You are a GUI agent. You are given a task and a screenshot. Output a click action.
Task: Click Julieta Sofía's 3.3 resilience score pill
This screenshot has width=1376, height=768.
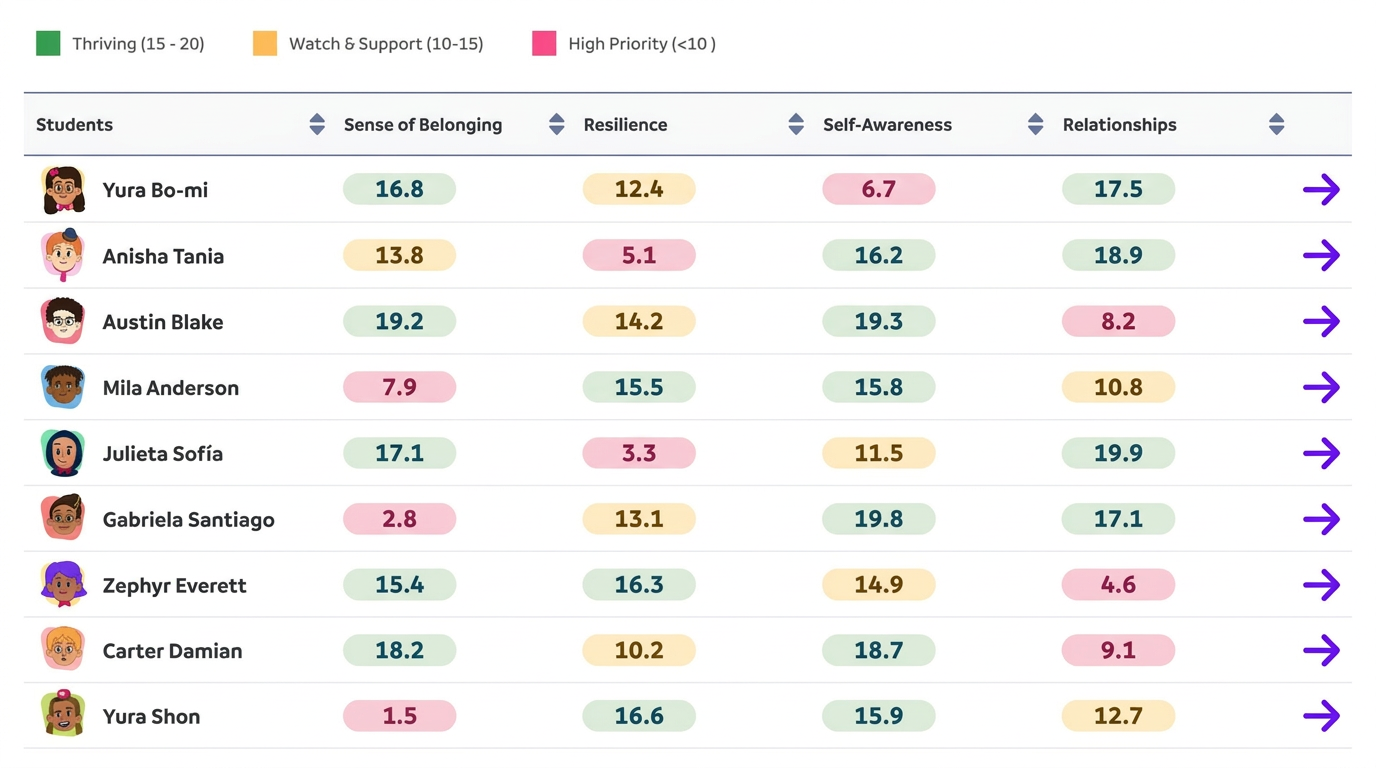tap(639, 453)
